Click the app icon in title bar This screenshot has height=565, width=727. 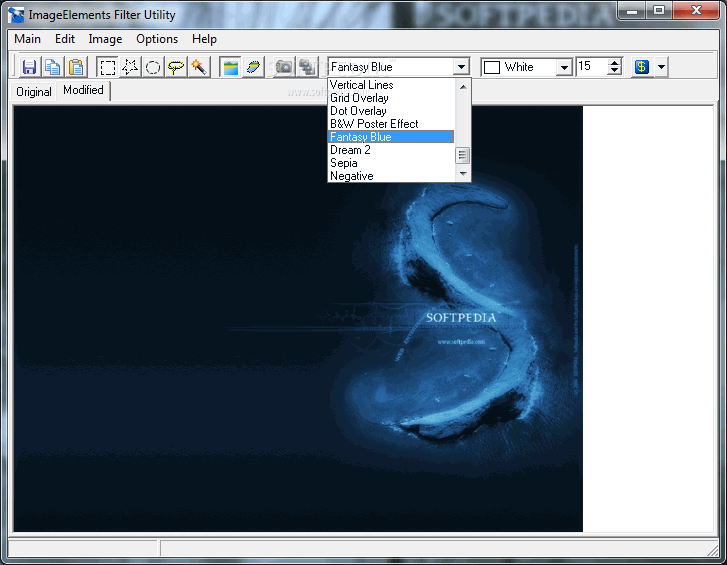click(x=17, y=15)
